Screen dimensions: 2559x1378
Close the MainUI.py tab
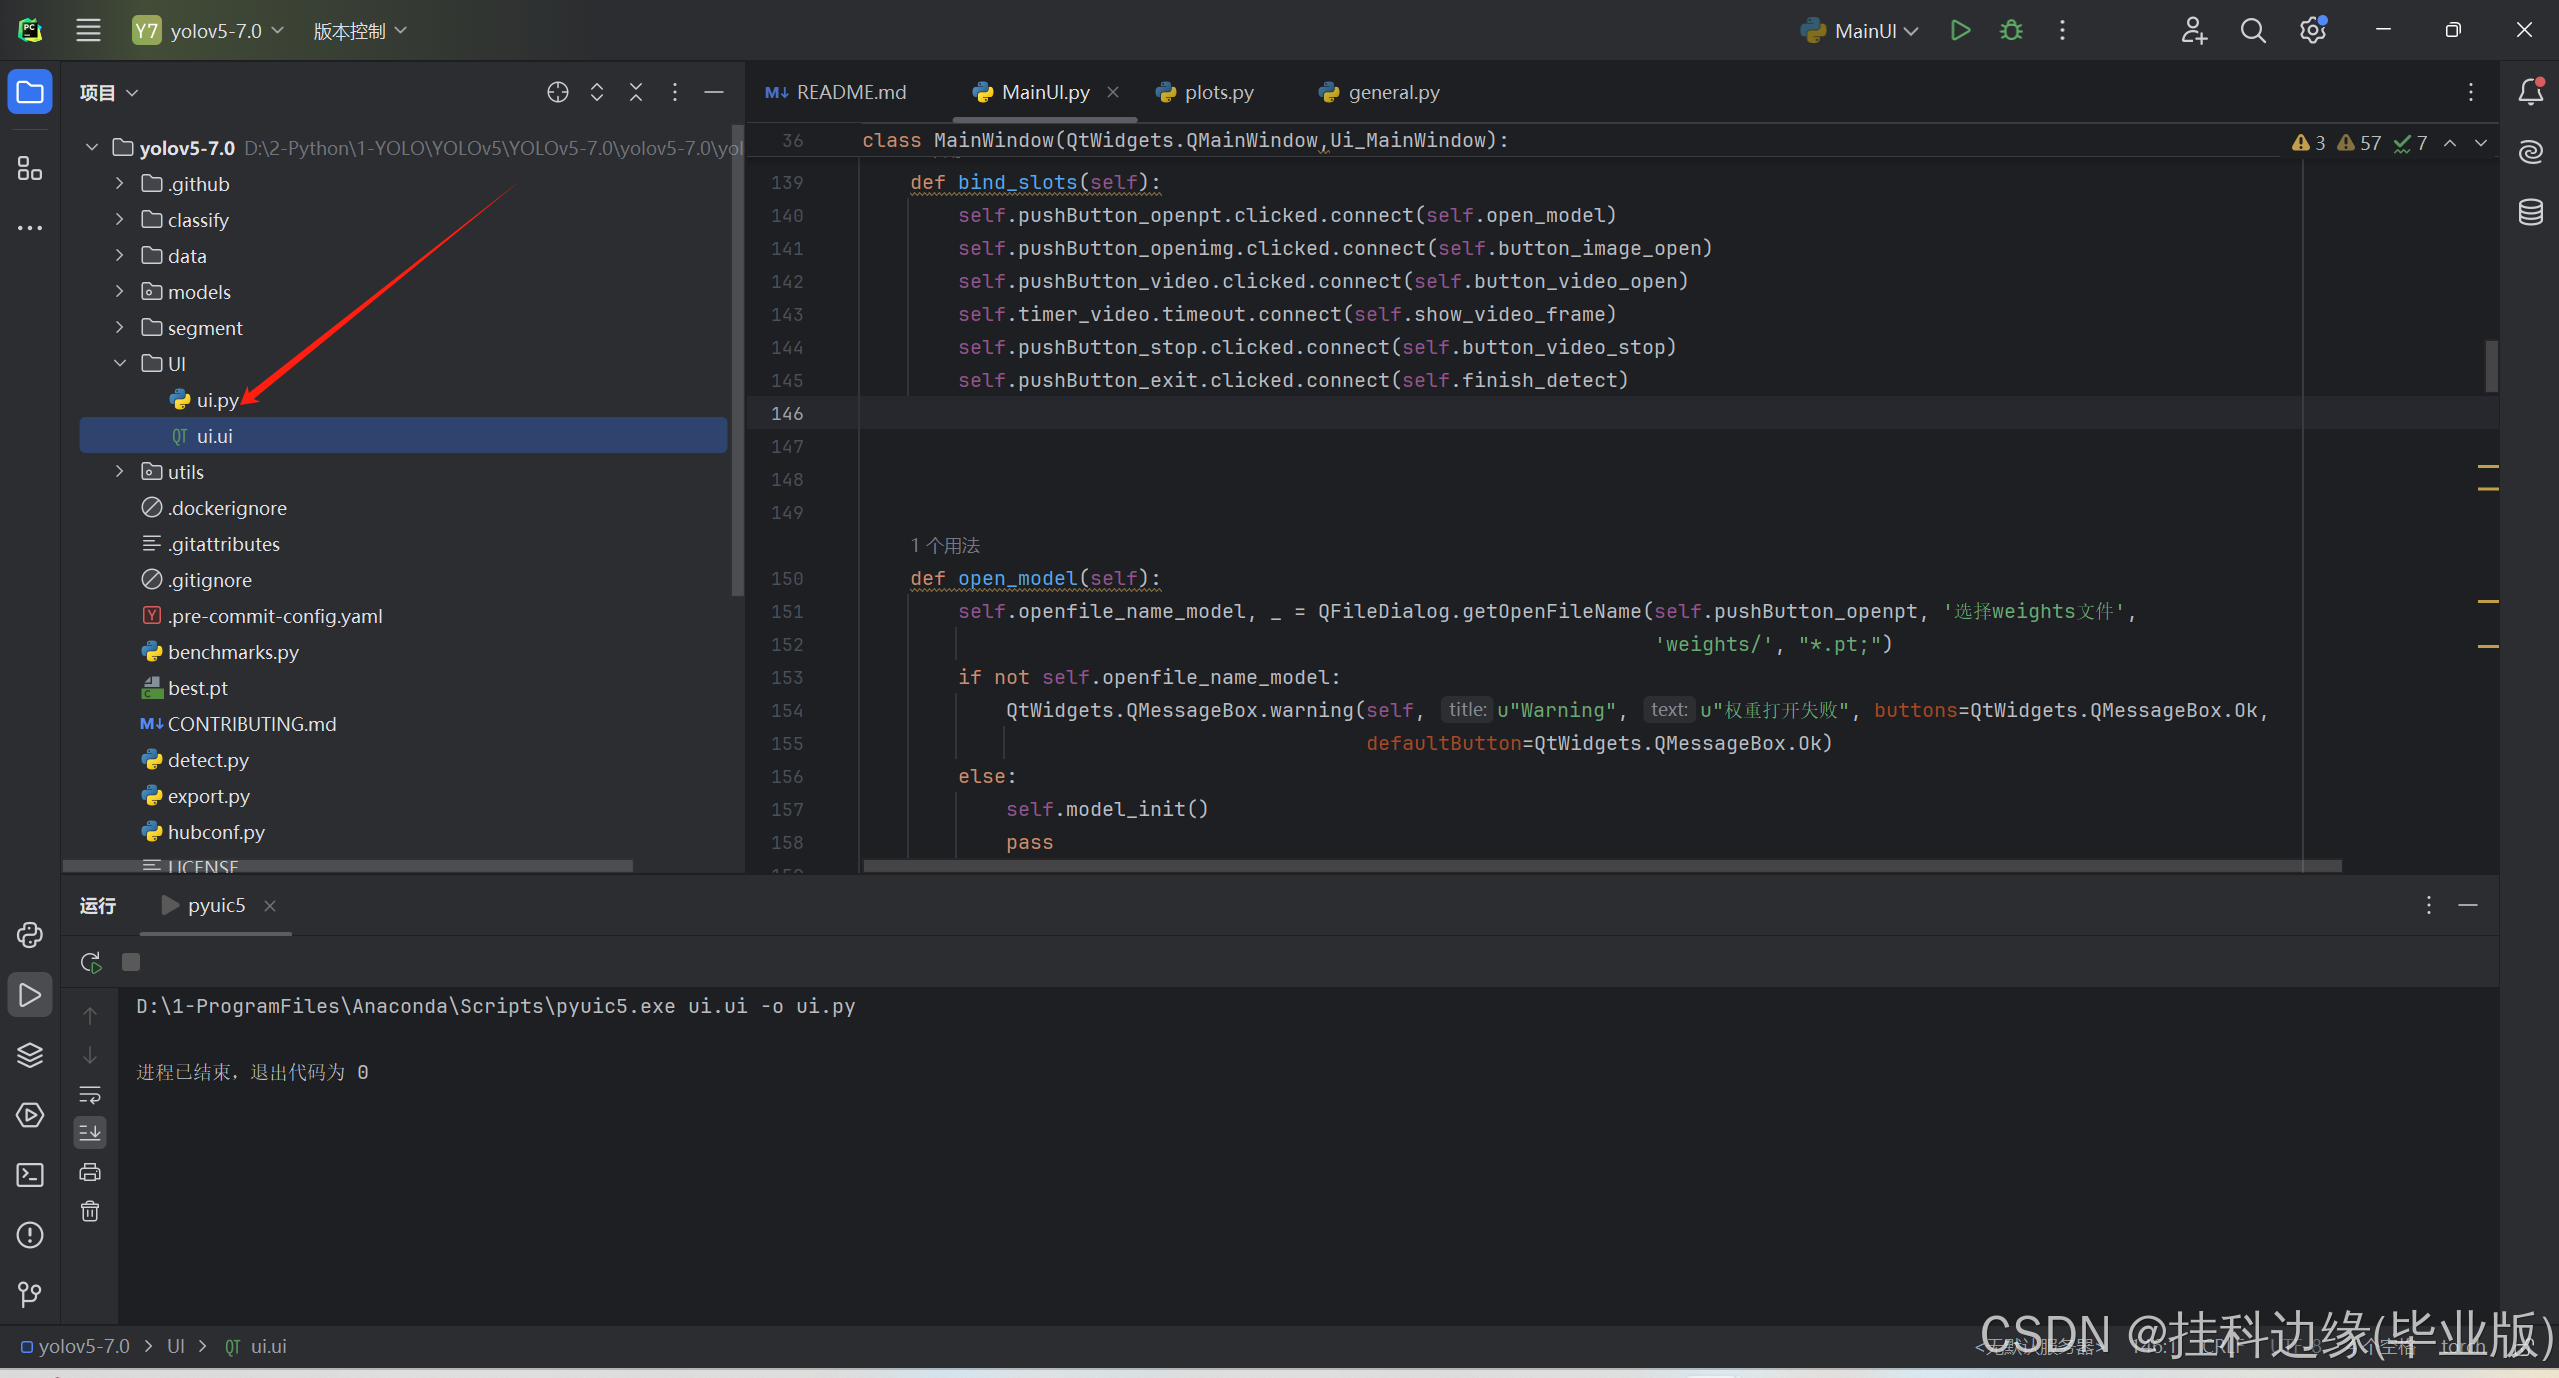[x=1113, y=92]
